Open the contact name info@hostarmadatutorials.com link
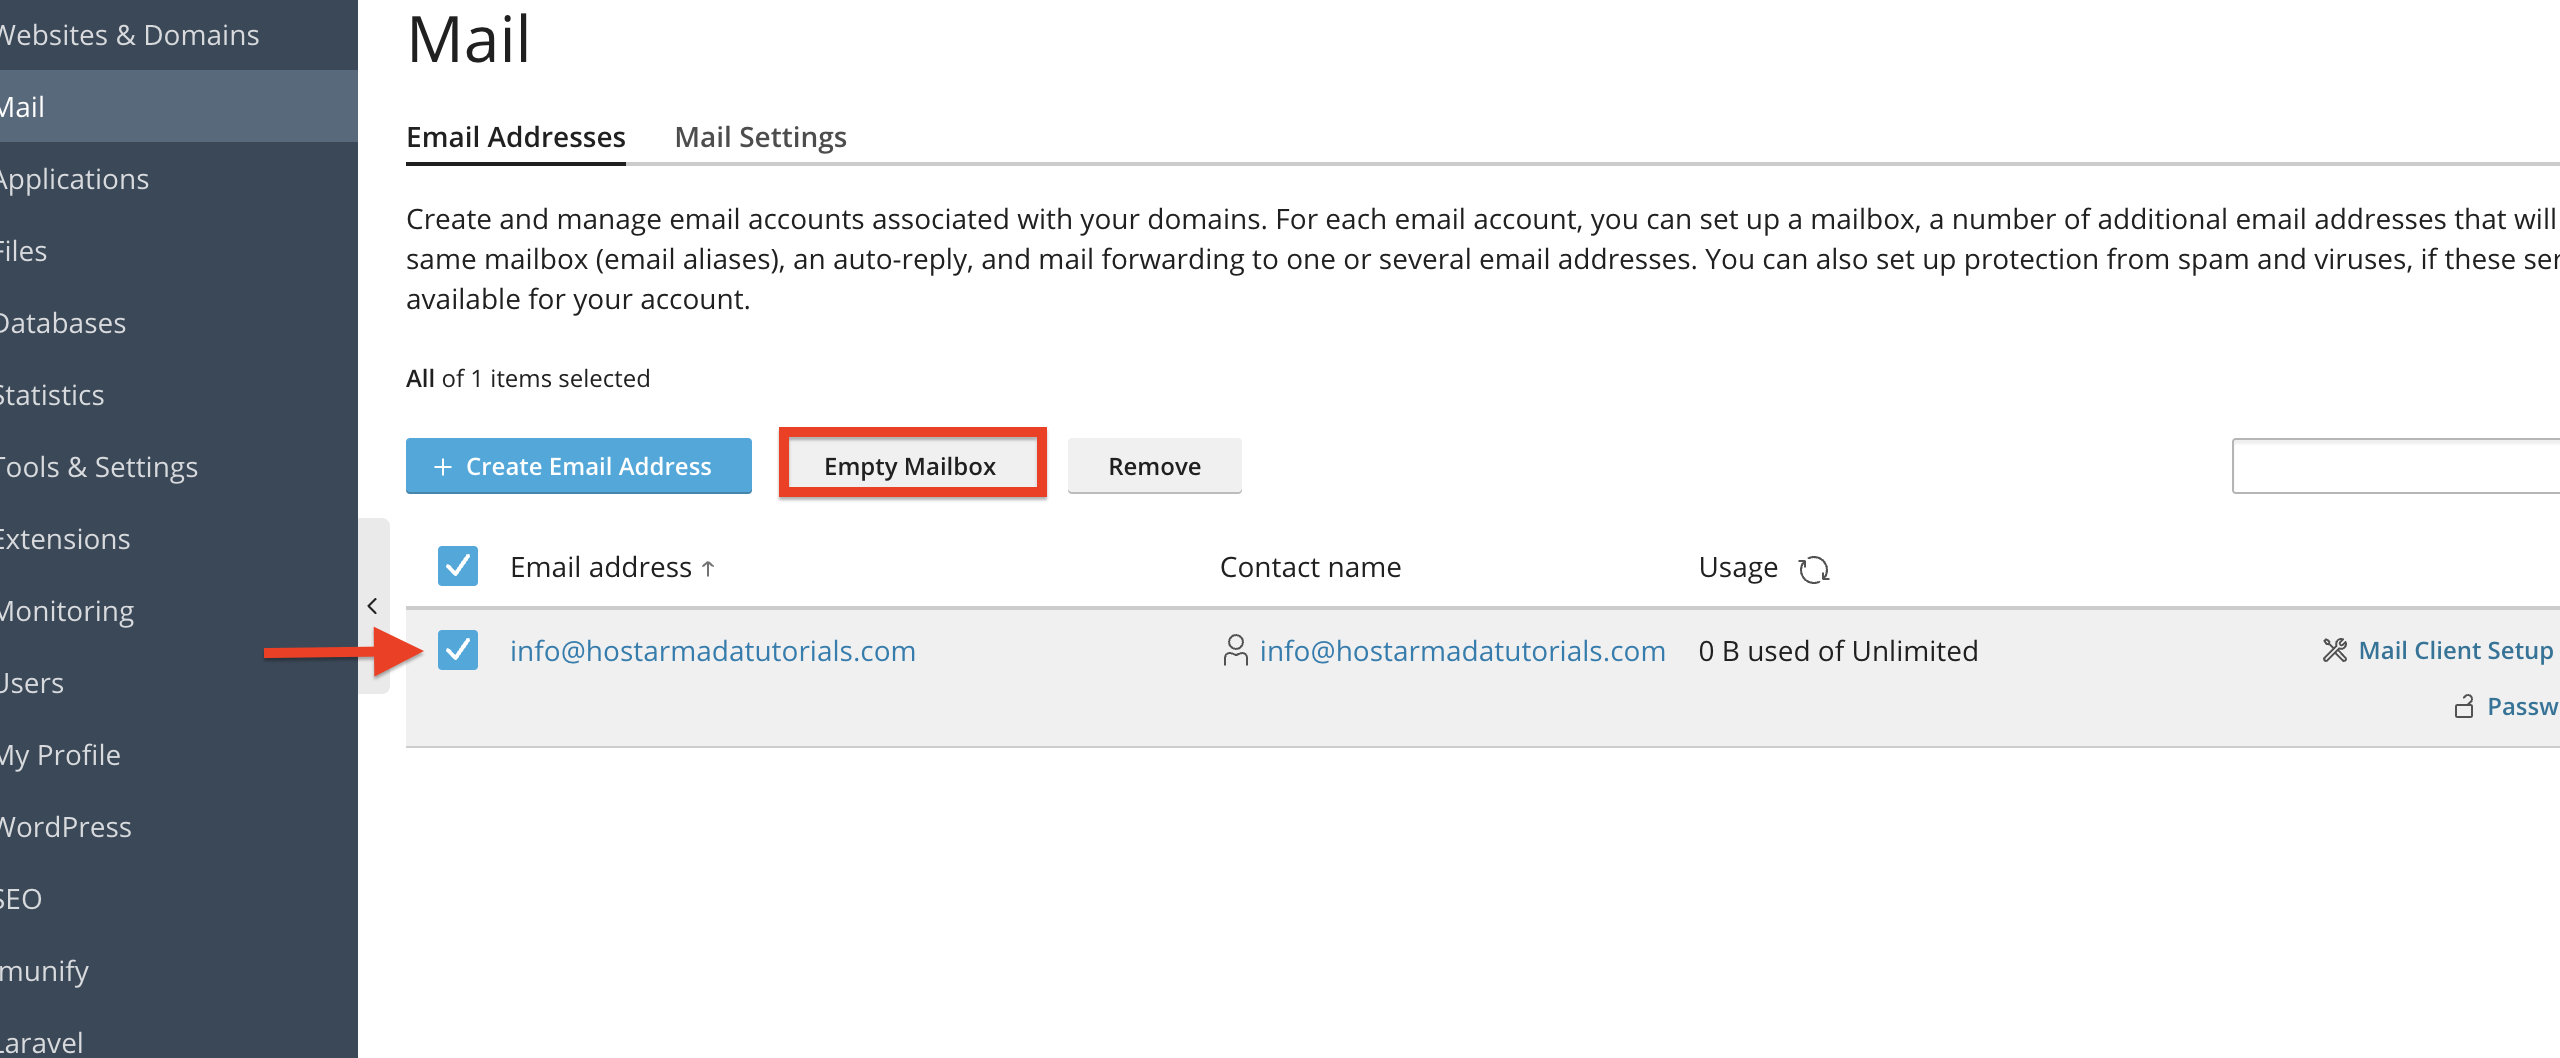The width and height of the screenshot is (2560, 1058). point(1462,651)
